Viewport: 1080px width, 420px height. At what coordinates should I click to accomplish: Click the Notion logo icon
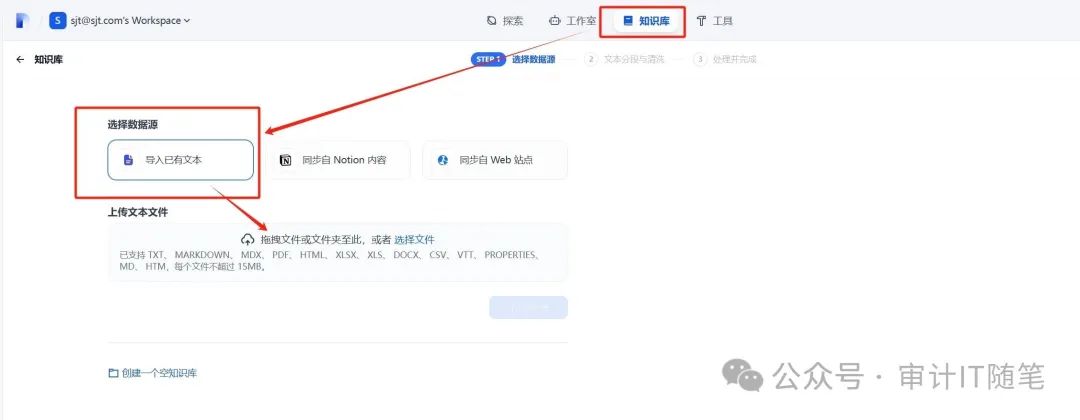(286, 160)
